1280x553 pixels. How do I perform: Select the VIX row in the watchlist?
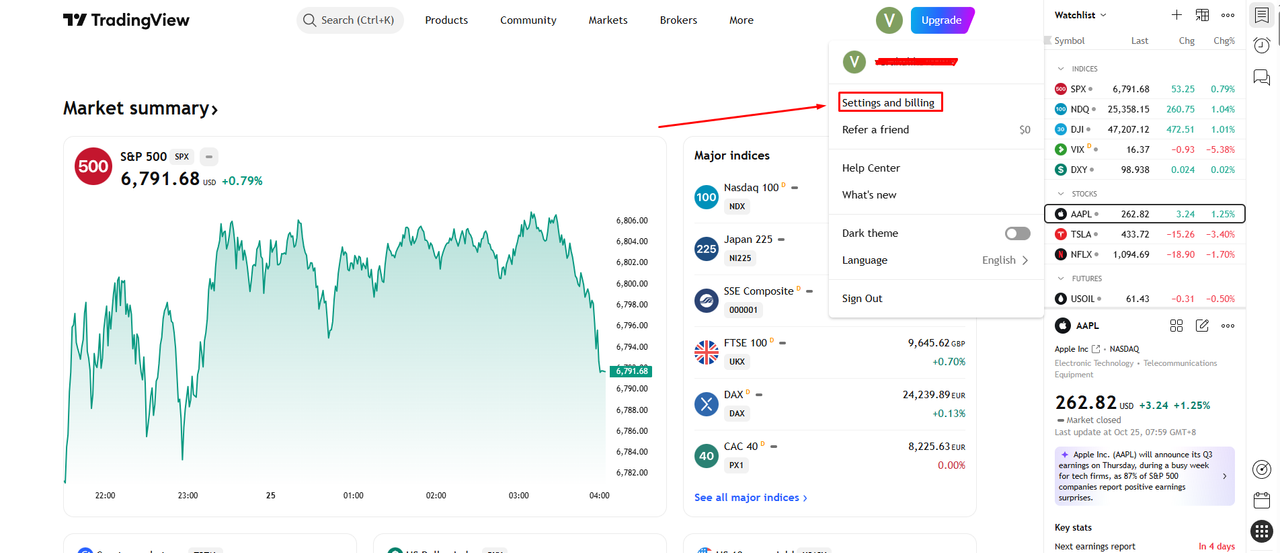tap(1145, 149)
